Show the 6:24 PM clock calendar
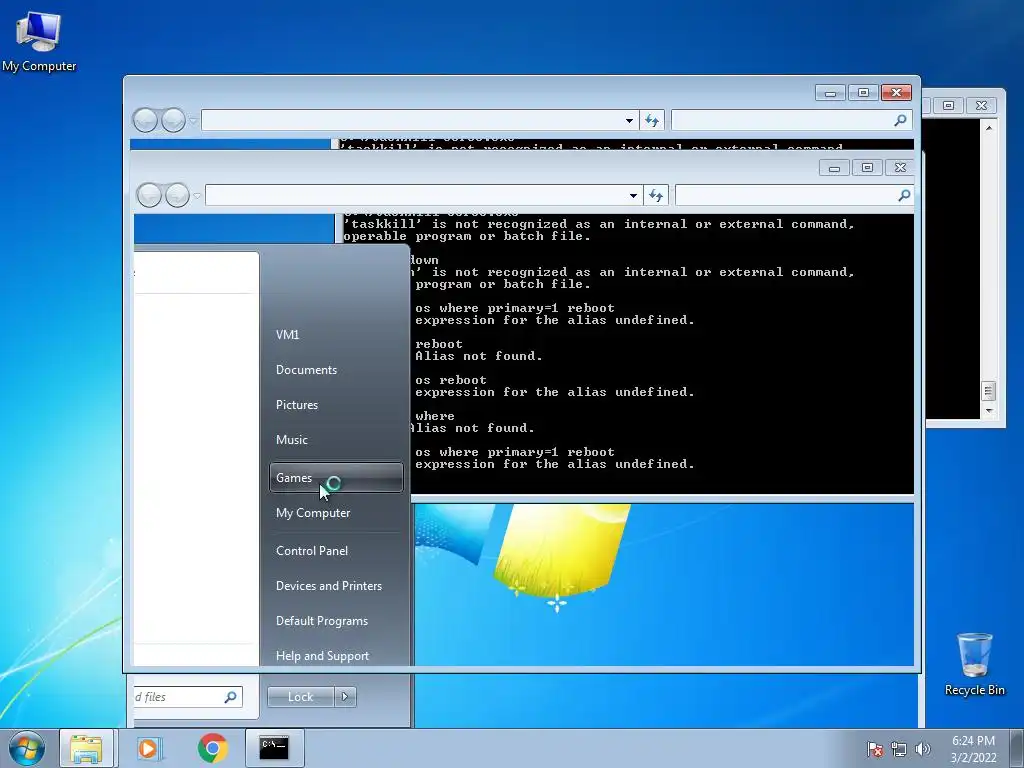Viewport: 1024px width, 768px height. click(973, 749)
